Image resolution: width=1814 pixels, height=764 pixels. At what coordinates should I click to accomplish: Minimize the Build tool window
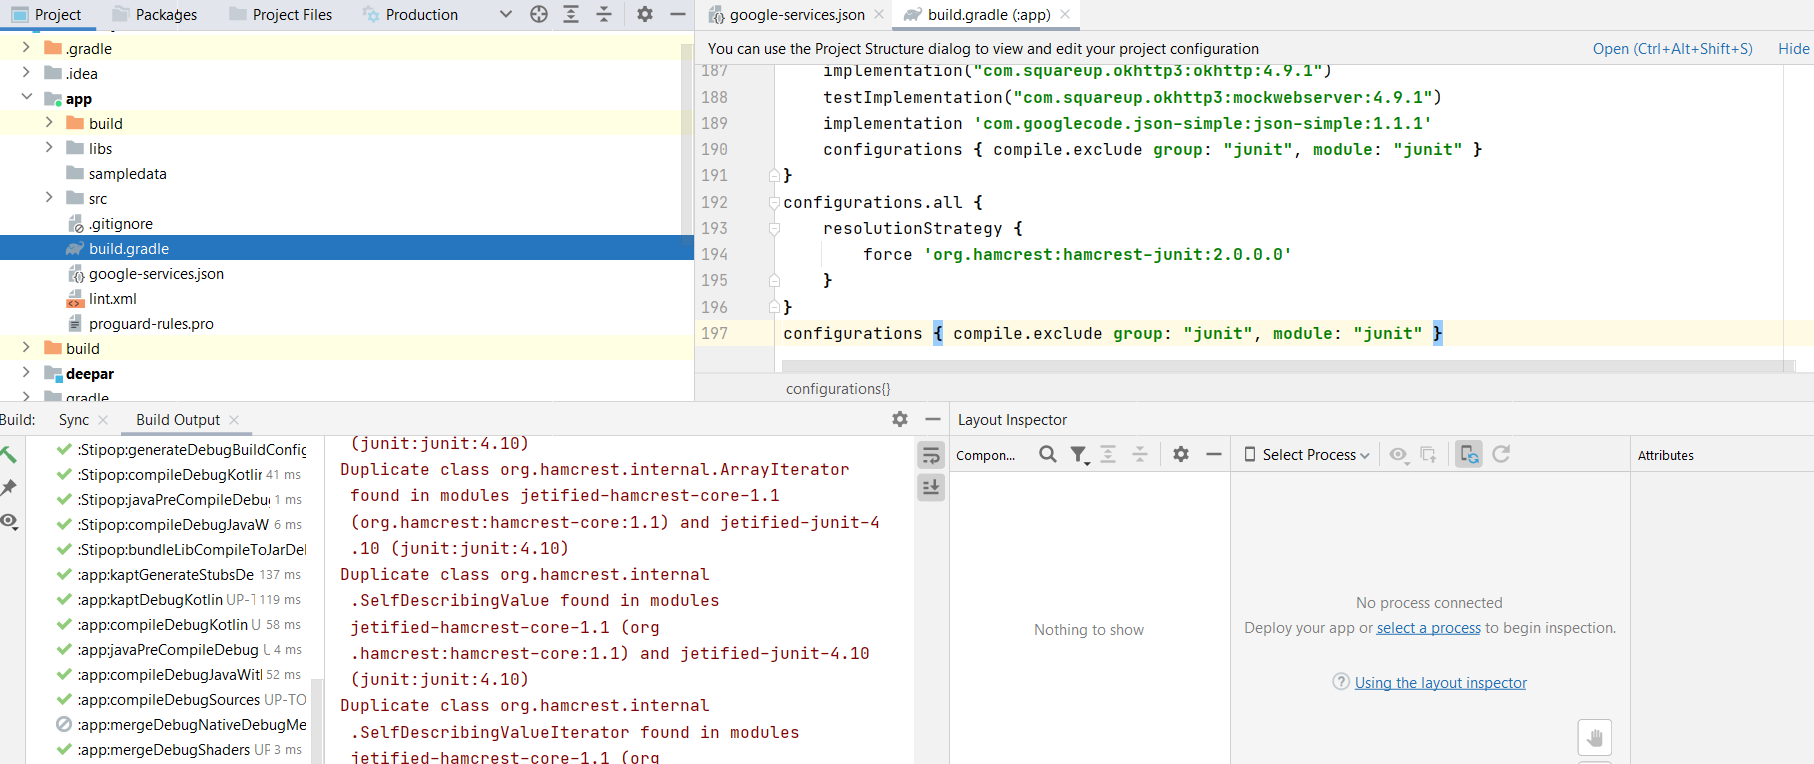click(933, 419)
